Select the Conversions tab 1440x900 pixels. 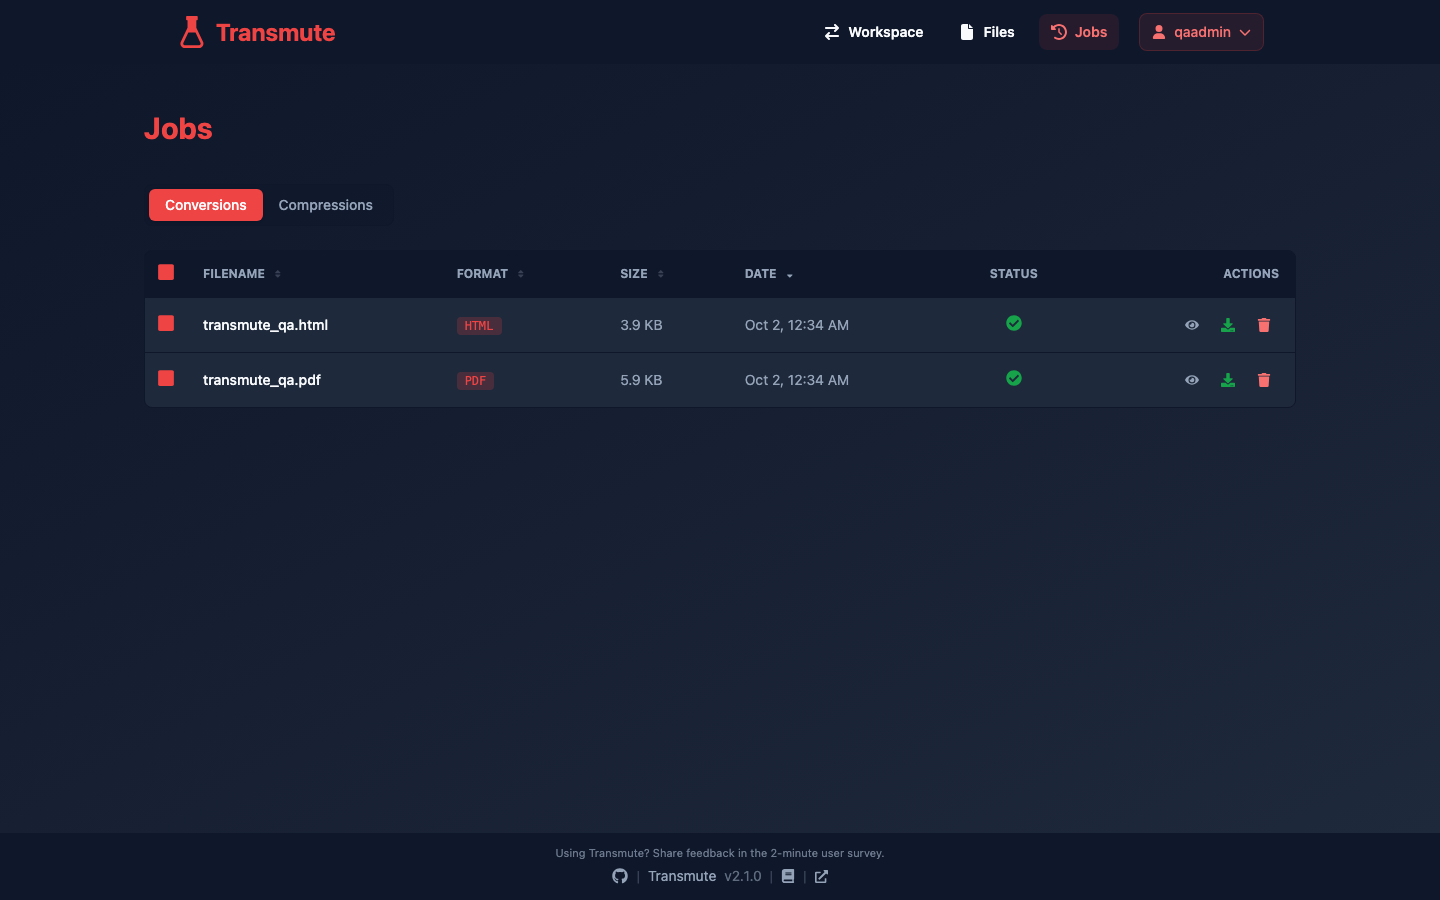click(x=206, y=205)
